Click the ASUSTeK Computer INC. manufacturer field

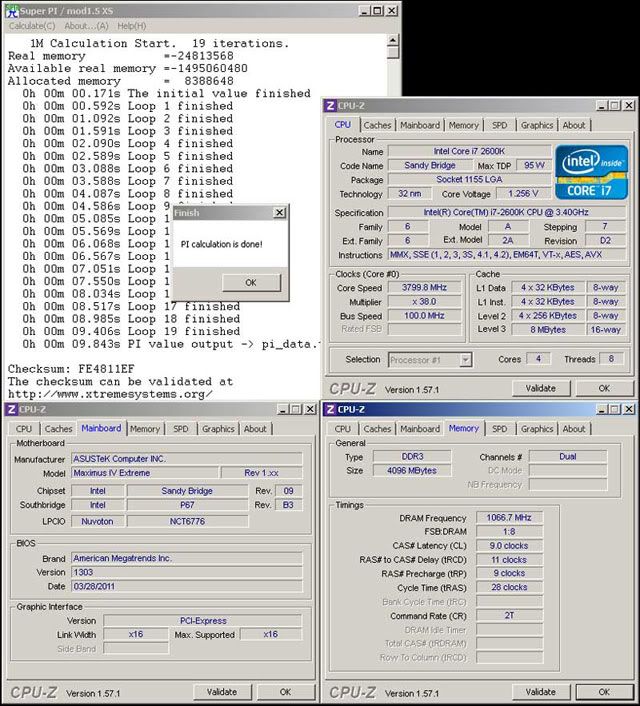tap(187, 459)
